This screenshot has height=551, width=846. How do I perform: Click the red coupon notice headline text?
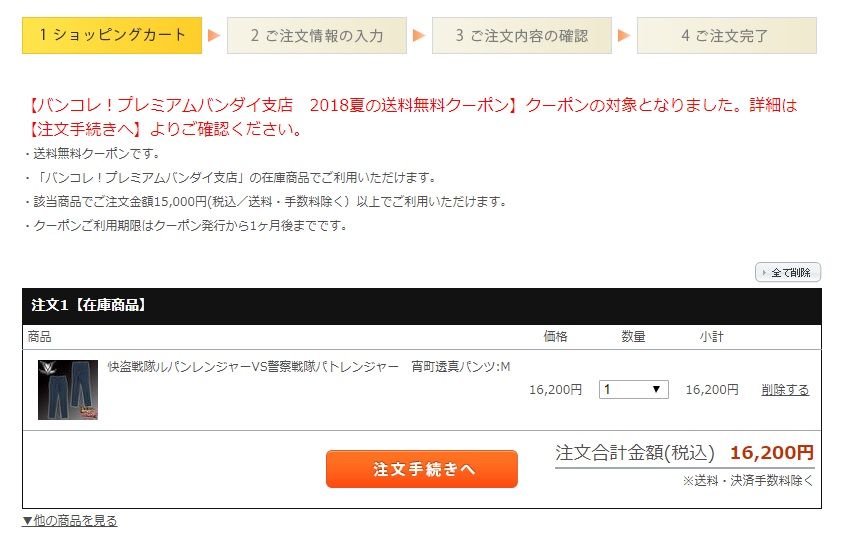(x=411, y=117)
